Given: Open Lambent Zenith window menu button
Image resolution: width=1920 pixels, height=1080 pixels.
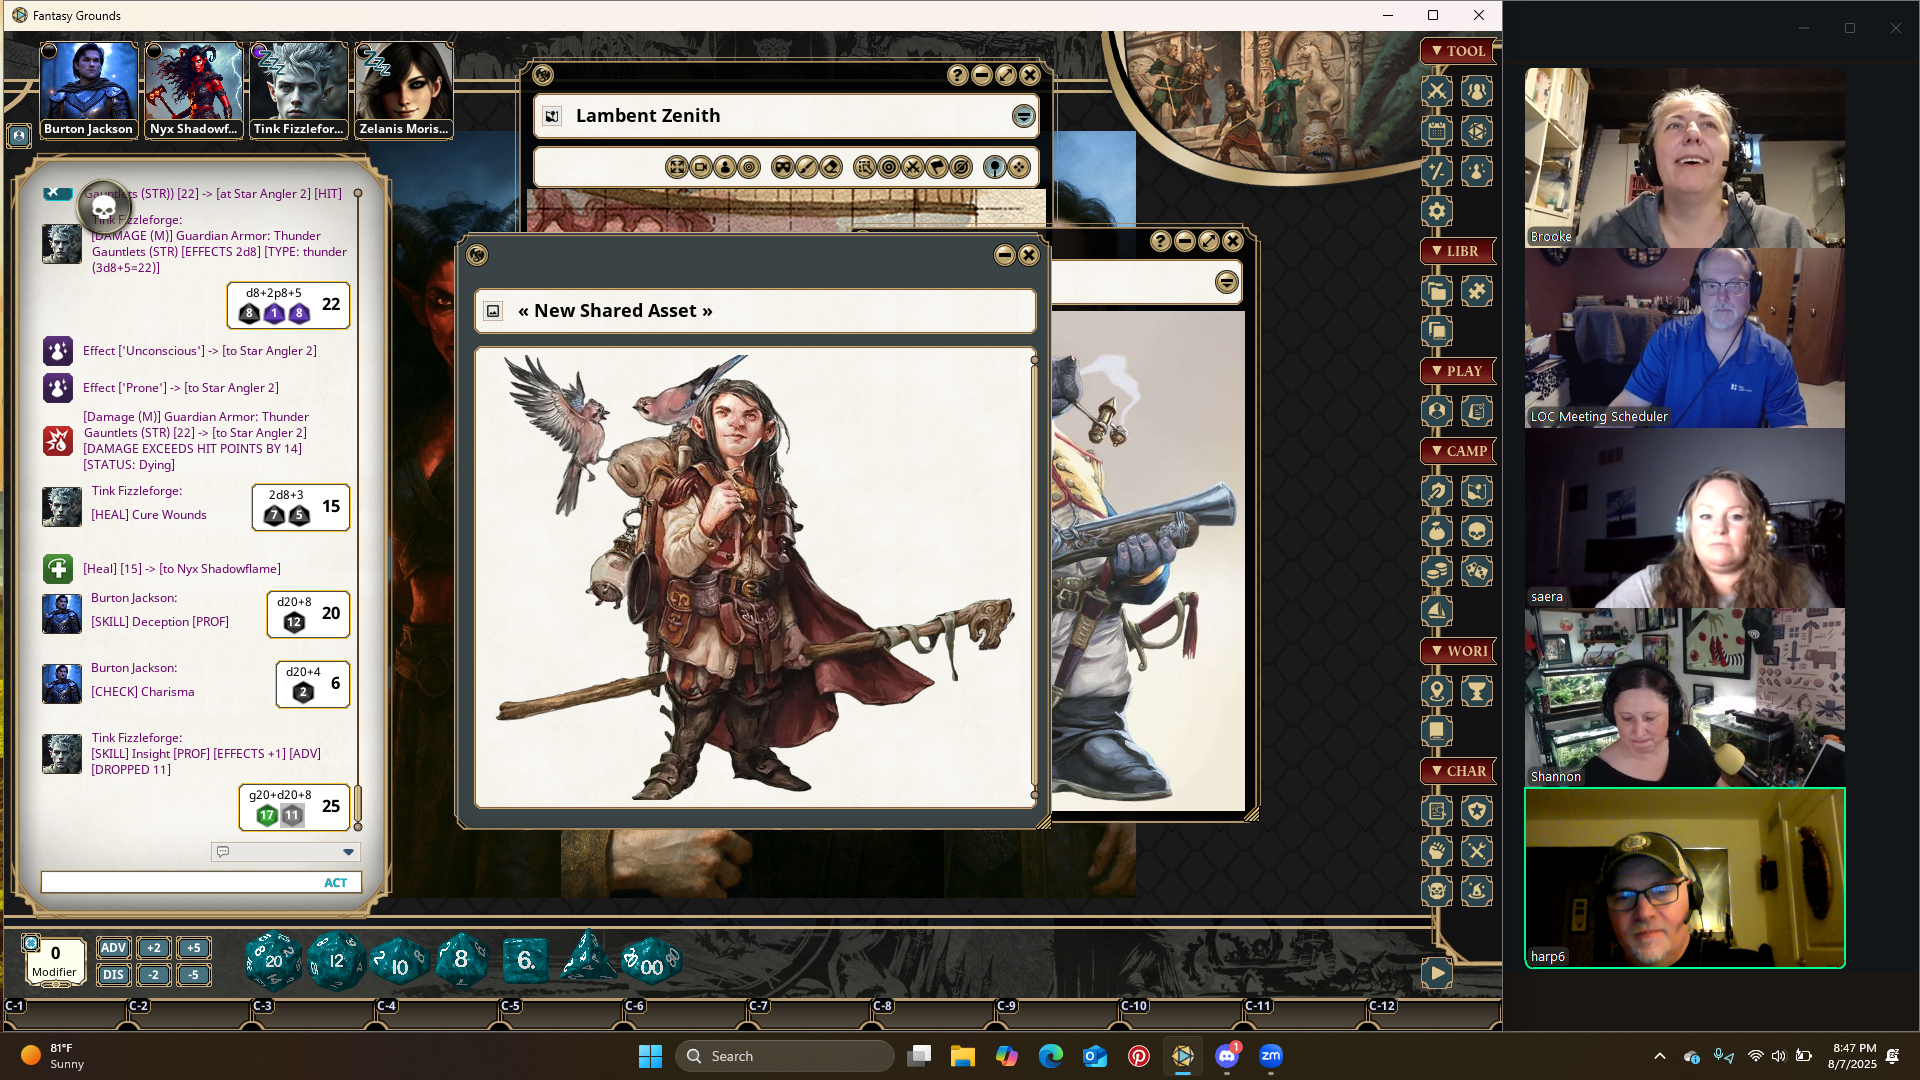Looking at the screenshot, I should pyautogui.click(x=1023, y=116).
